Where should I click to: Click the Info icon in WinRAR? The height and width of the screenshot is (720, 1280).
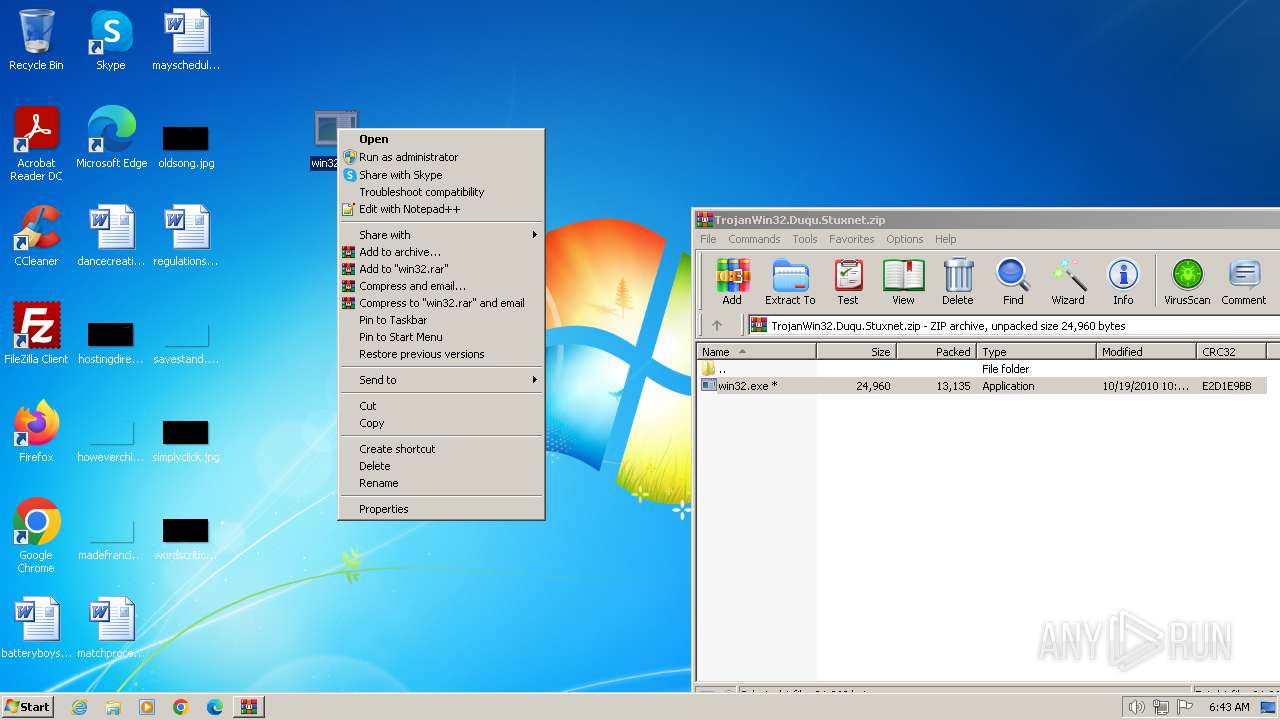coord(1123,281)
